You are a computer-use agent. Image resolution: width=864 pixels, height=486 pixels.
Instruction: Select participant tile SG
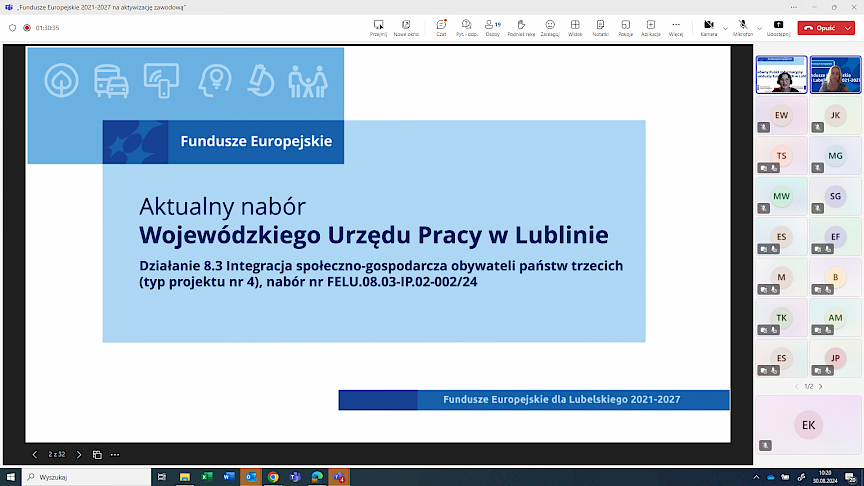click(835, 196)
